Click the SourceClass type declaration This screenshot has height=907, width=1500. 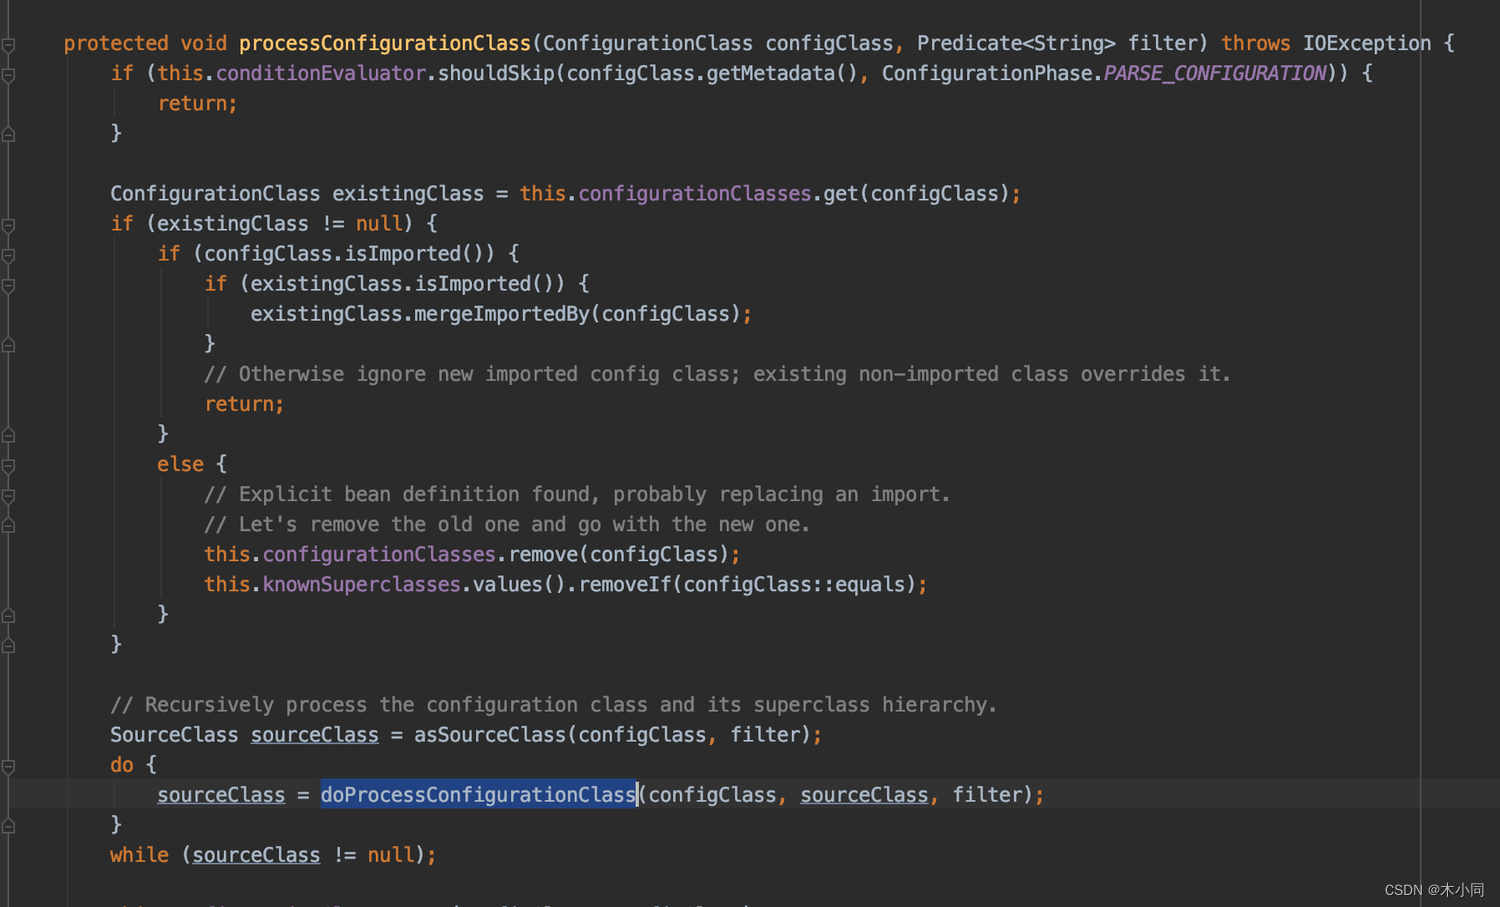point(174,735)
